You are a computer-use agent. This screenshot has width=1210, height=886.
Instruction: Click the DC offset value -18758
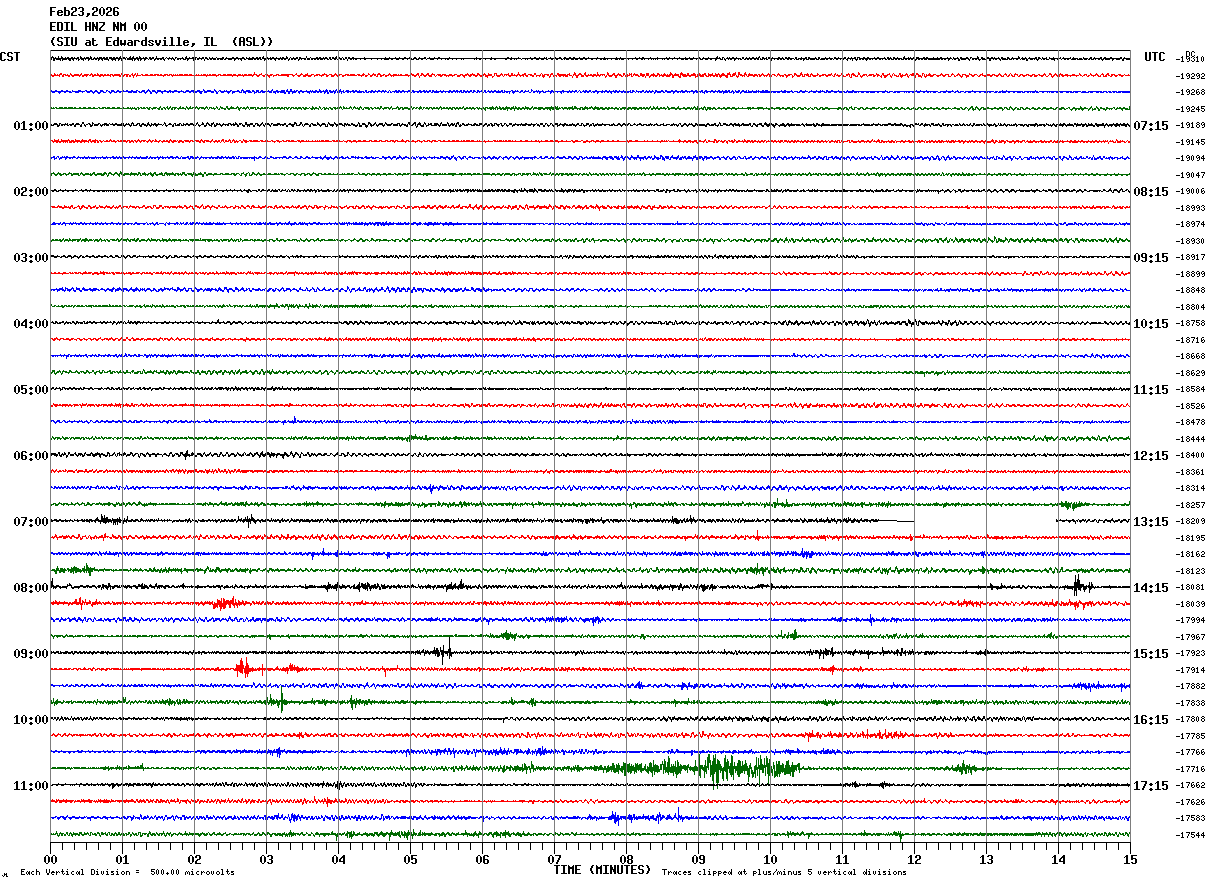point(1191,324)
